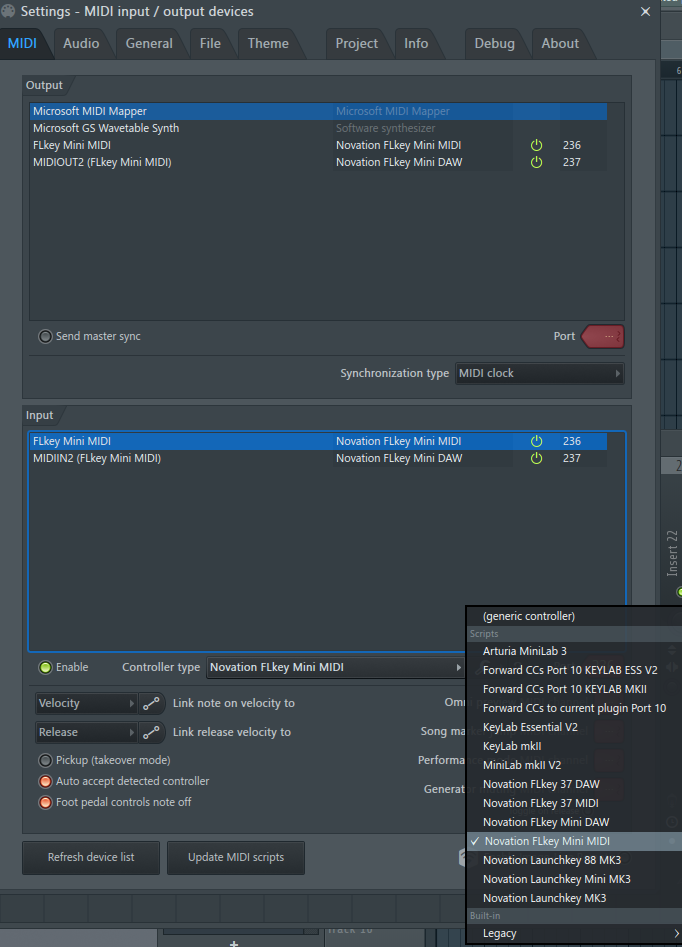Click Update MIDI scripts button

(236, 858)
